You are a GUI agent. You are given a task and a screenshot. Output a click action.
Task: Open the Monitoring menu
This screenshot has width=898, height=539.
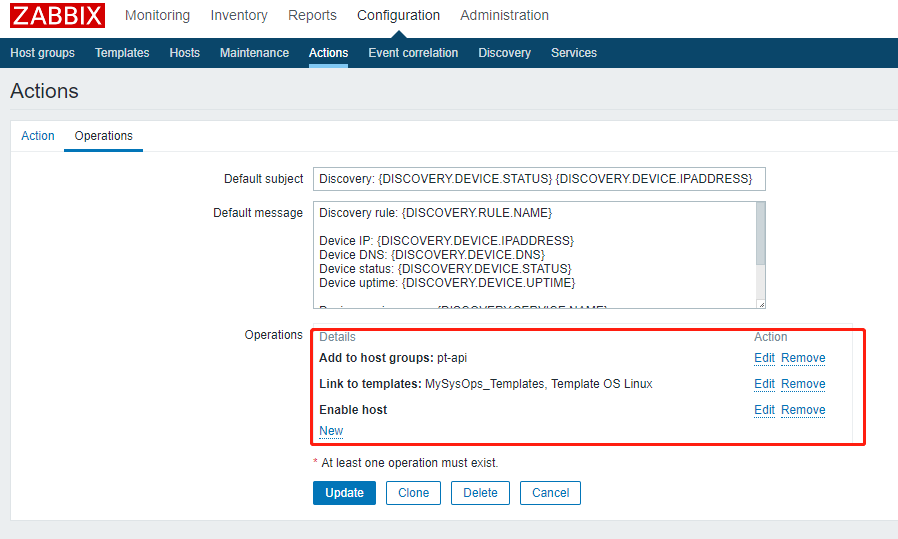point(157,15)
